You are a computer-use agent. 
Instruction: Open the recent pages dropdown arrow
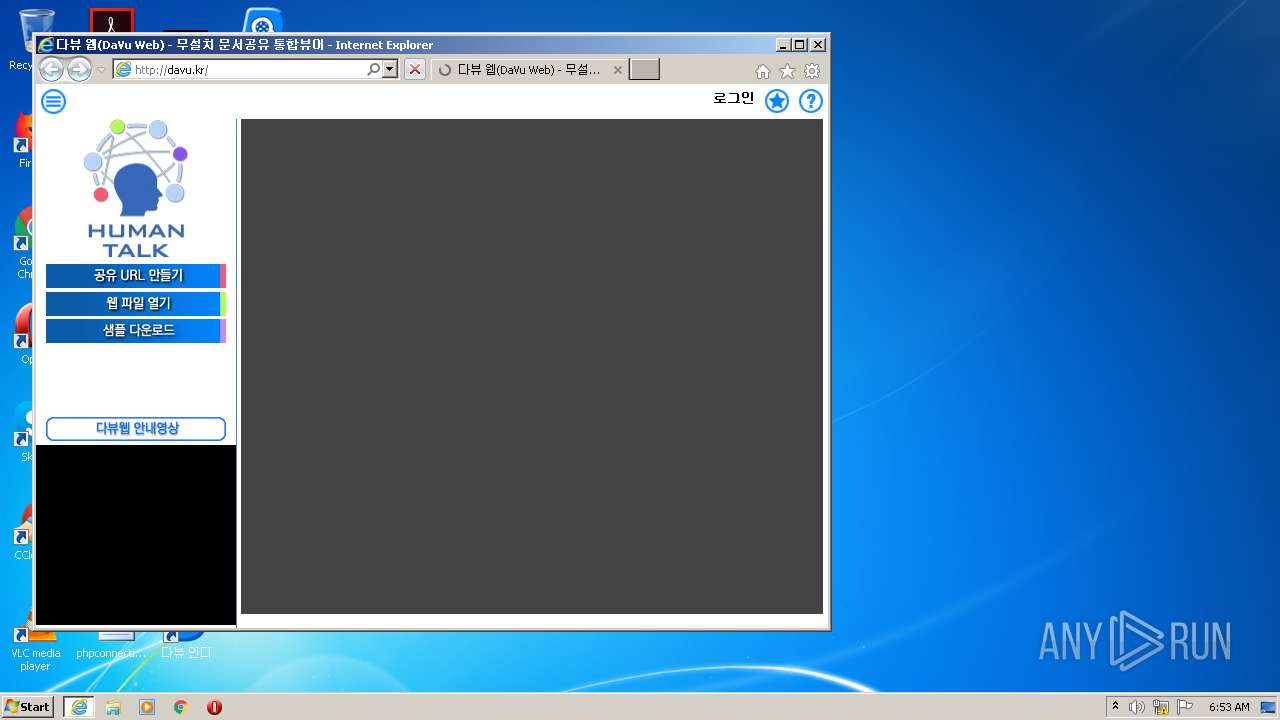[x=101, y=70]
